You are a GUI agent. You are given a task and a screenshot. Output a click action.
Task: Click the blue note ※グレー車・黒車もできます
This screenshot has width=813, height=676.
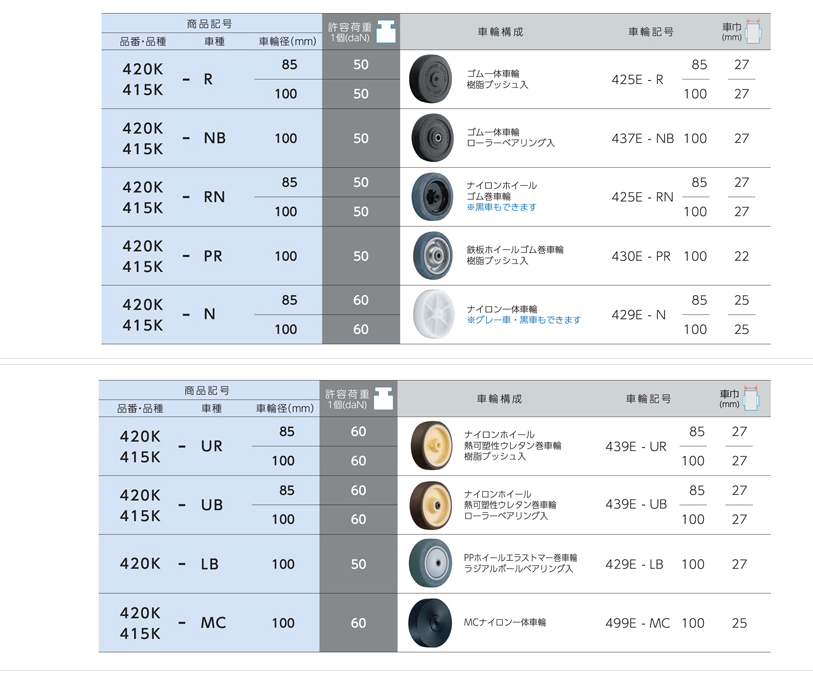tap(524, 320)
